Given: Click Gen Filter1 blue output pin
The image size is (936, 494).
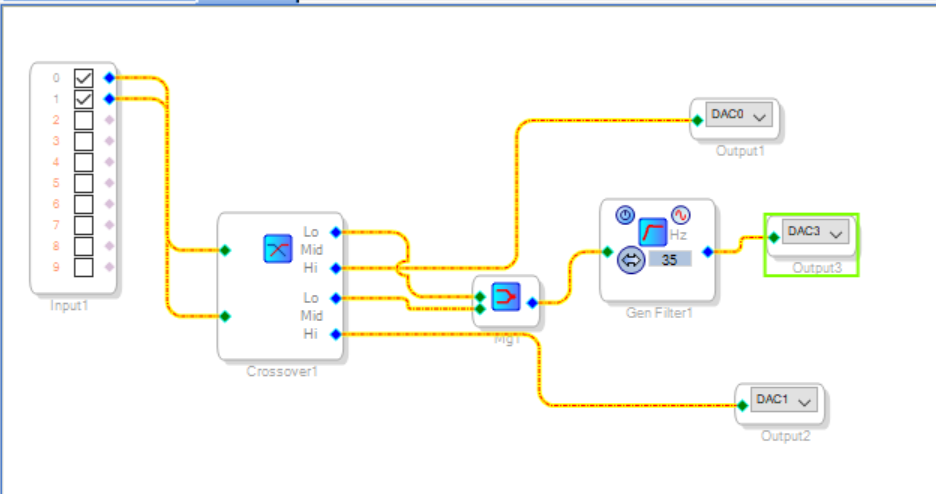Looking at the screenshot, I should (x=708, y=252).
